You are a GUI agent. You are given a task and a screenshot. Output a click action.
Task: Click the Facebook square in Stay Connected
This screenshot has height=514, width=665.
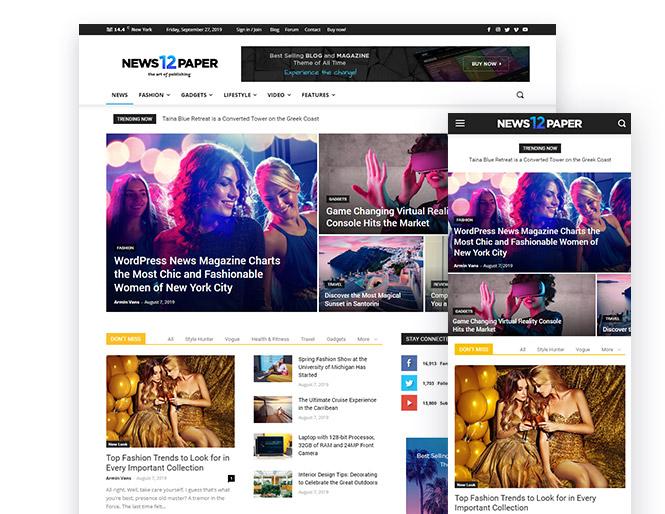pos(409,363)
